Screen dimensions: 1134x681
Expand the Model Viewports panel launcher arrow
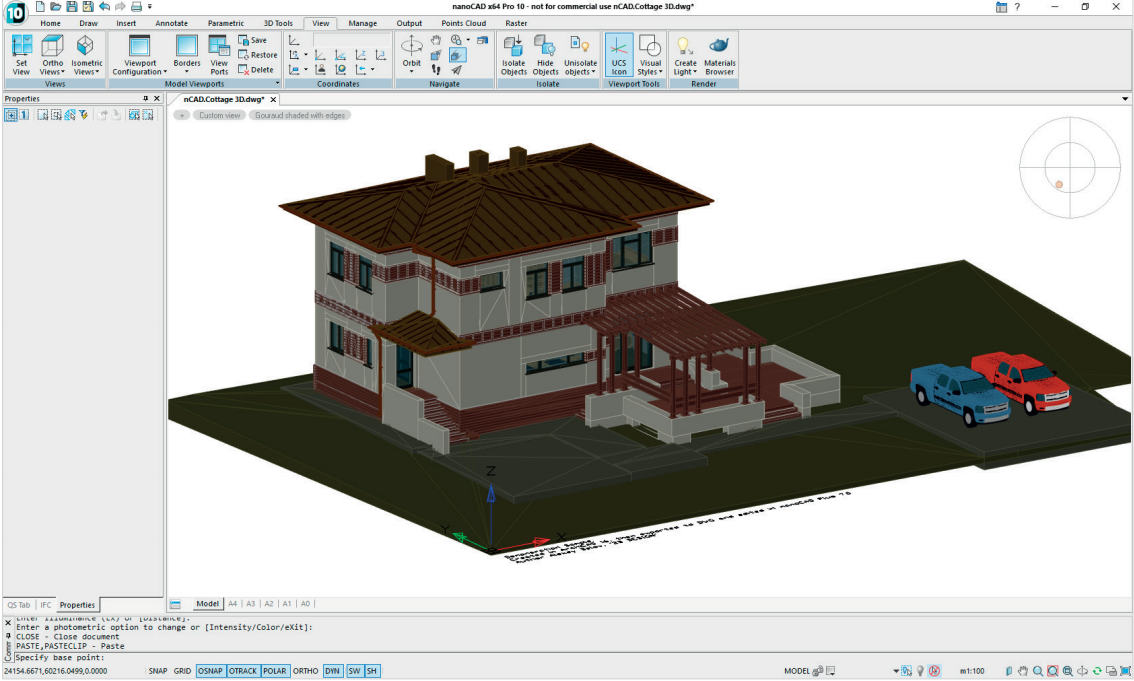click(277, 83)
